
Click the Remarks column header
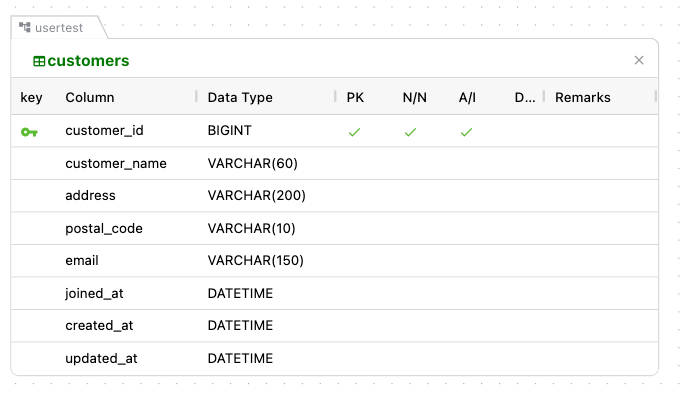coord(583,97)
